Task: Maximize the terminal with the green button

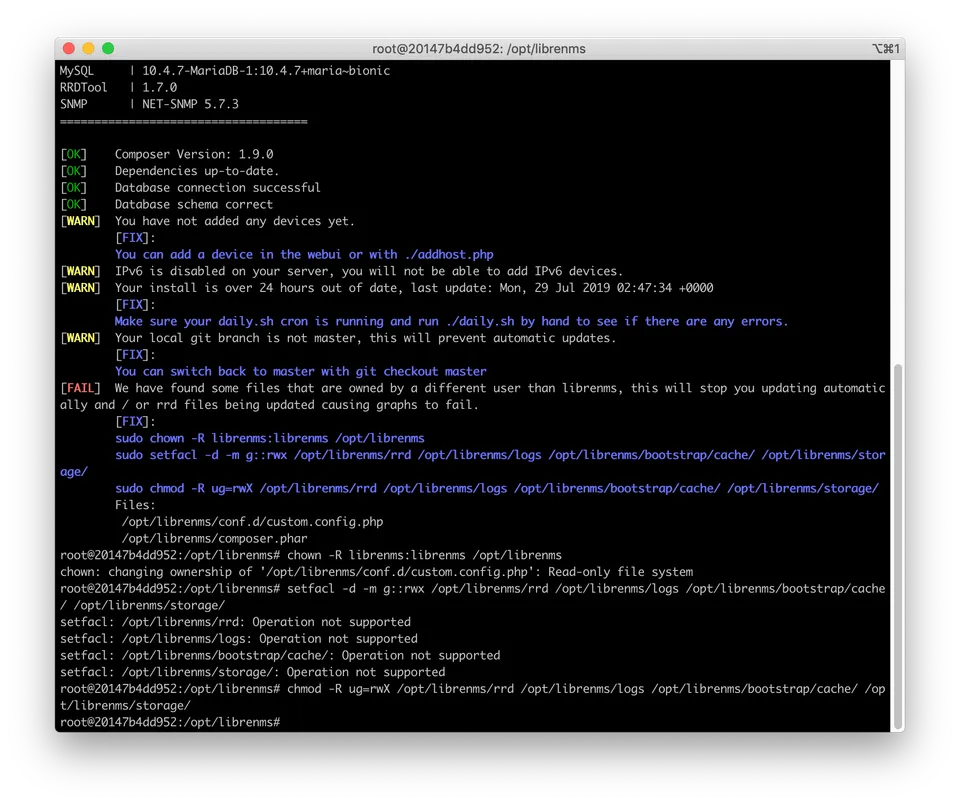Action: (108, 48)
